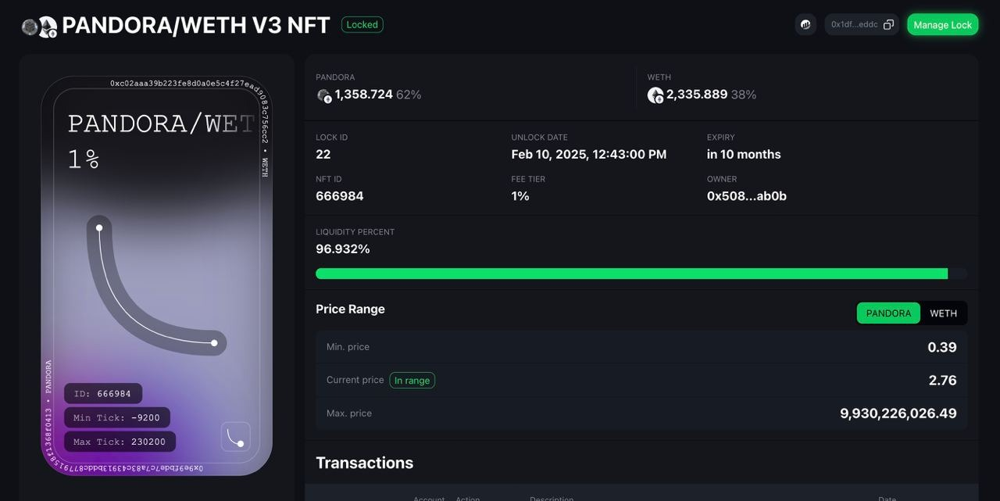Click the ID: 666984 badge on NFT card
This screenshot has height=501, width=1000.
103,393
